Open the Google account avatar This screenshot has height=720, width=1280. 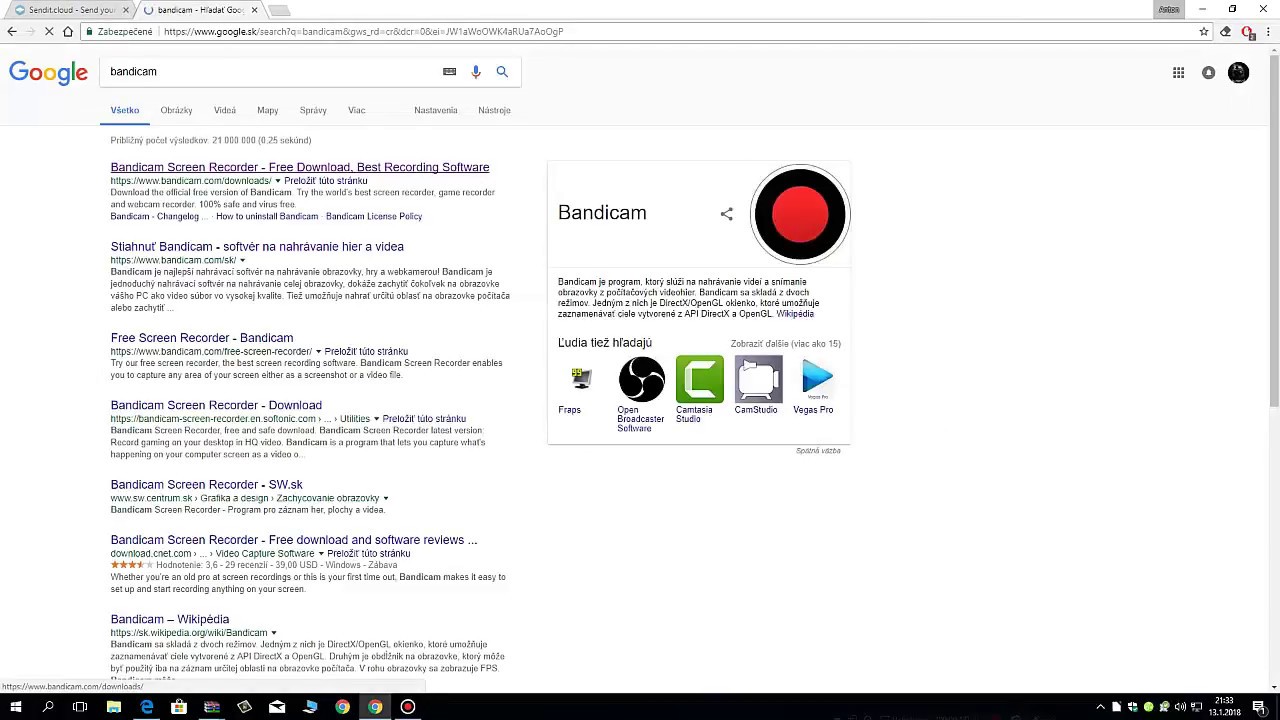(1238, 72)
